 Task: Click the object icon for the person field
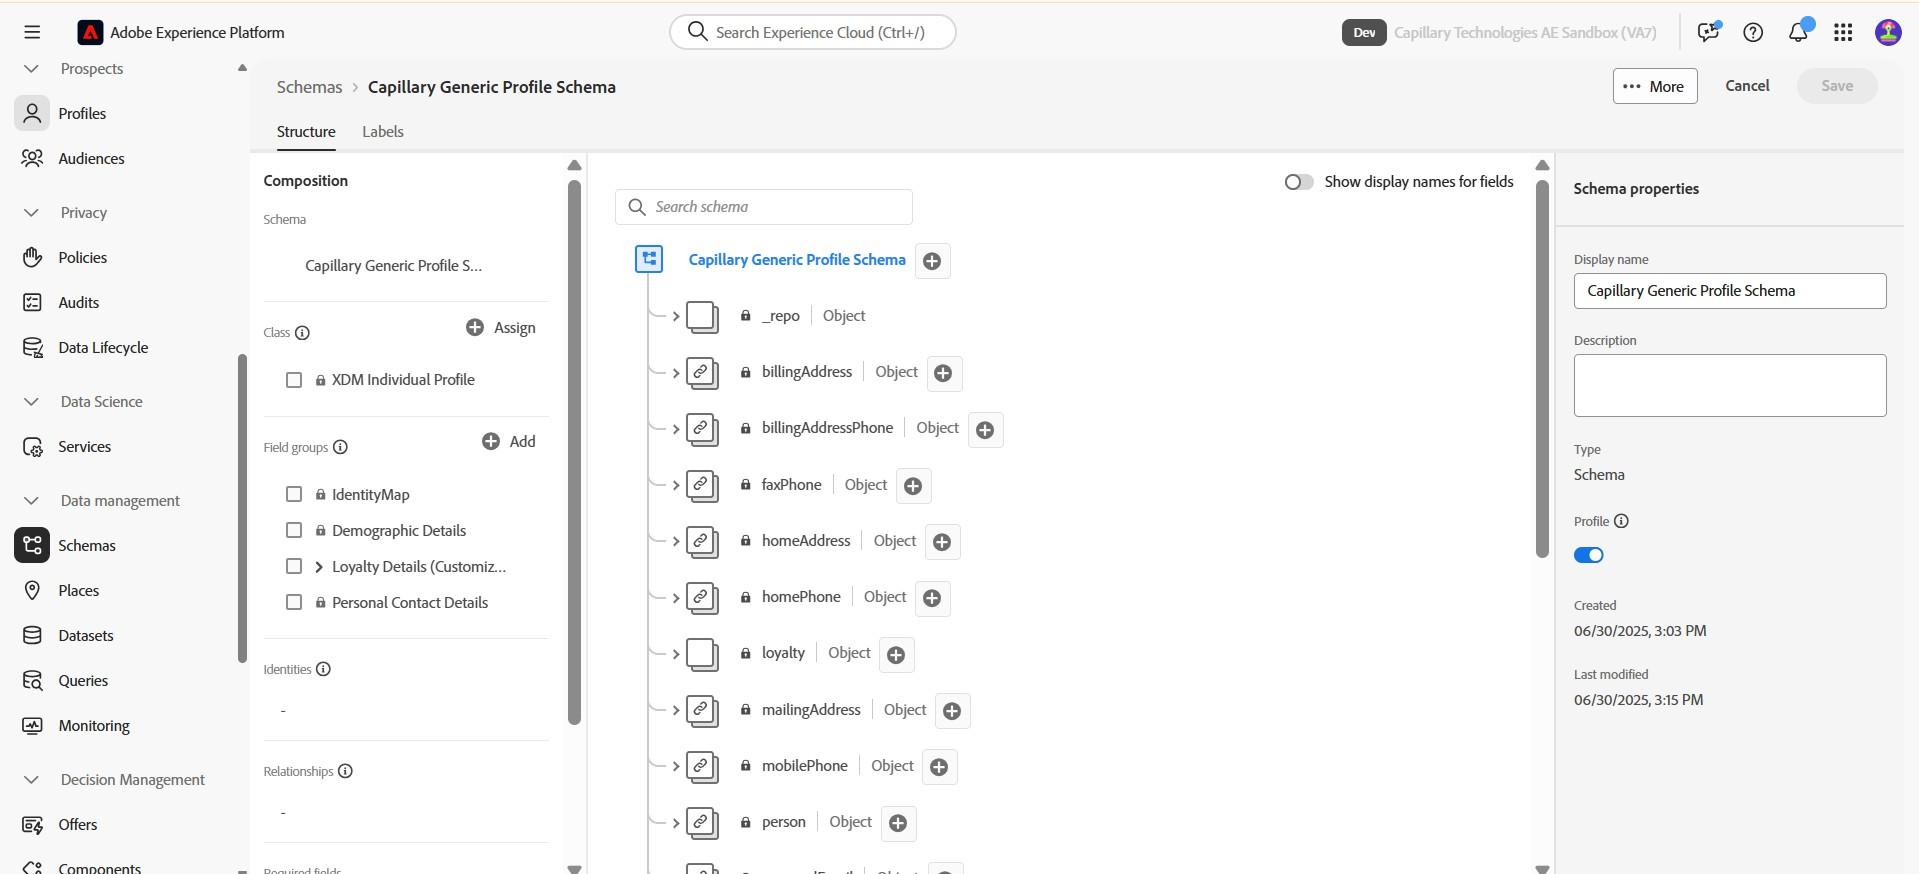pos(702,823)
